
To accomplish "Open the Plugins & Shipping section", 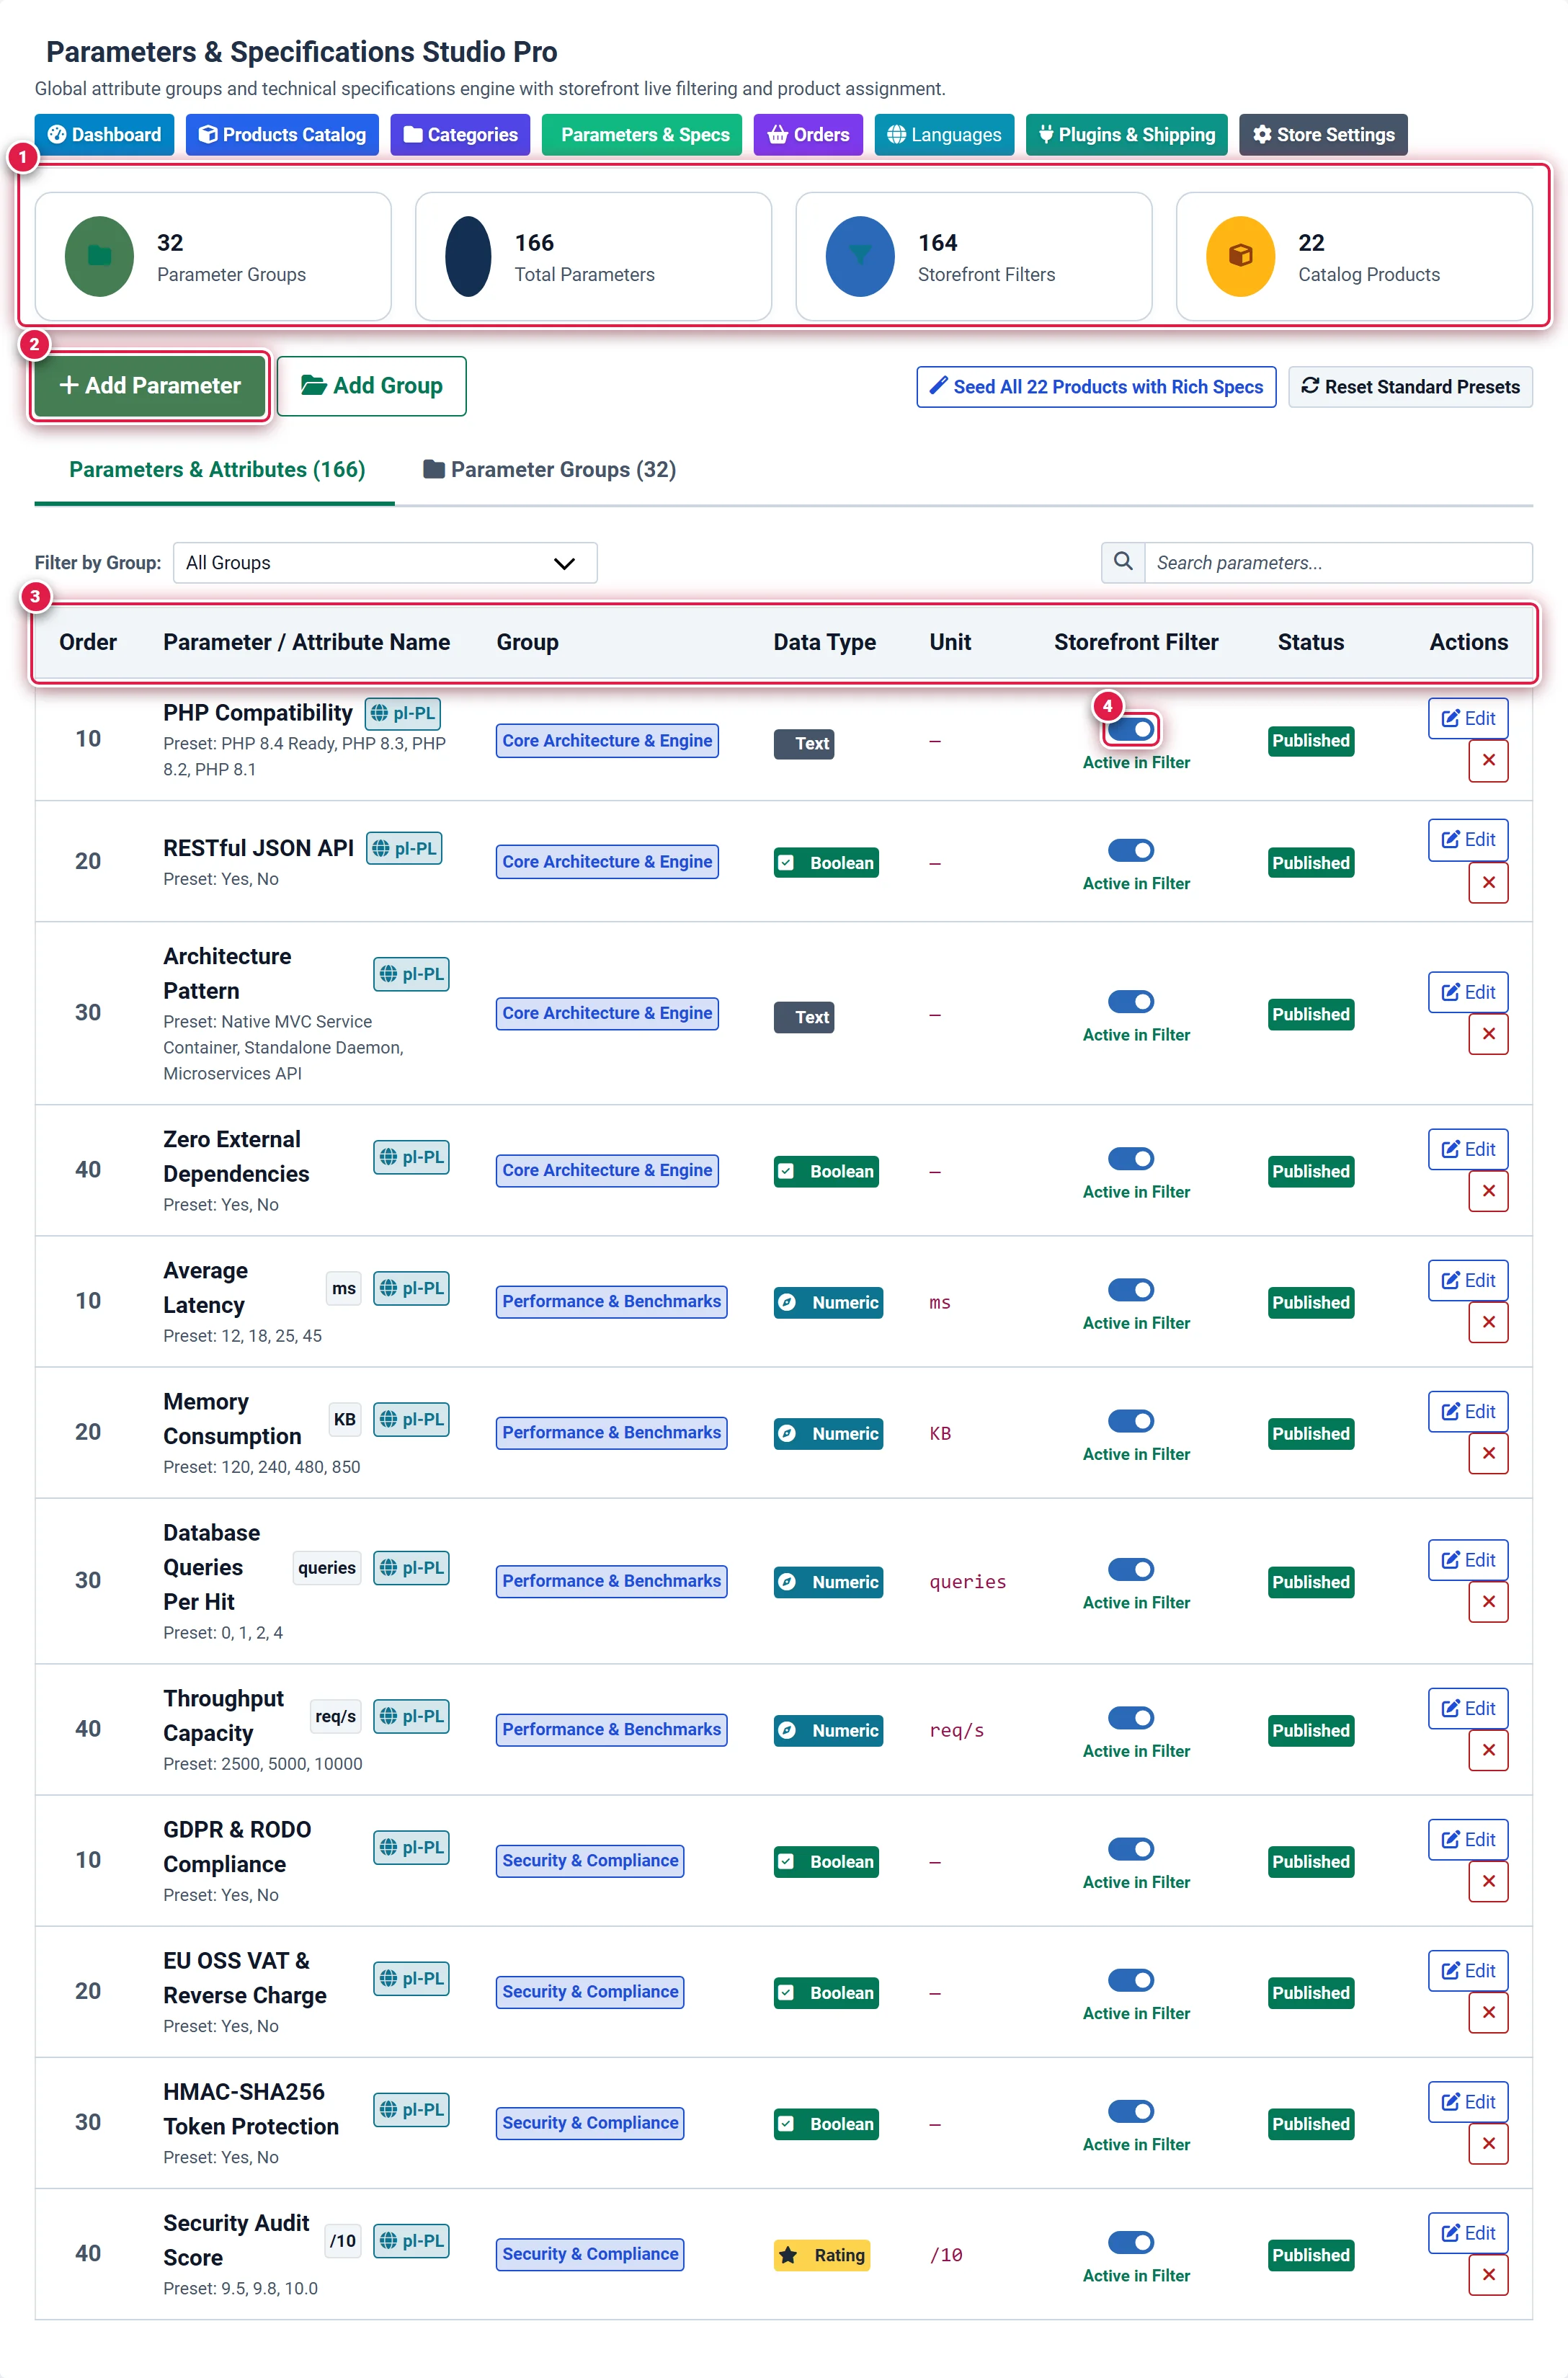I will click(x=1127, y=135).
